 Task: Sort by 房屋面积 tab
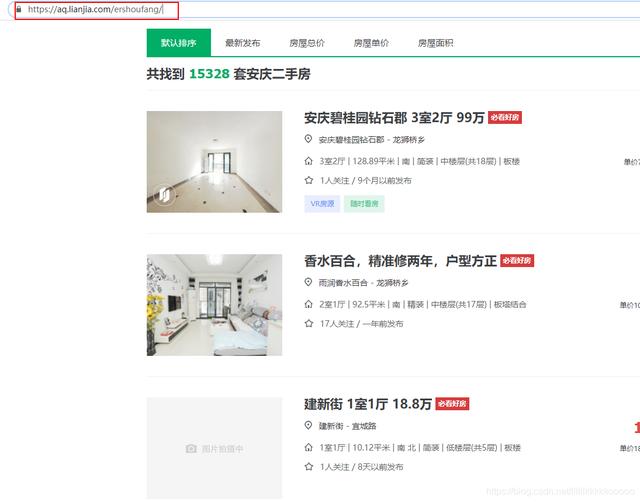tap(436, 43)
